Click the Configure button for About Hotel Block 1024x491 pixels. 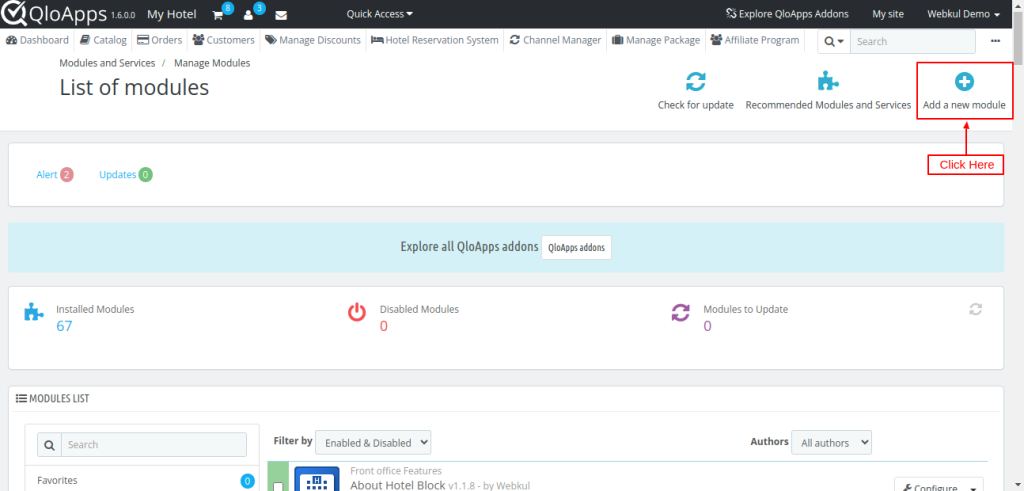(x=931, y=487)
